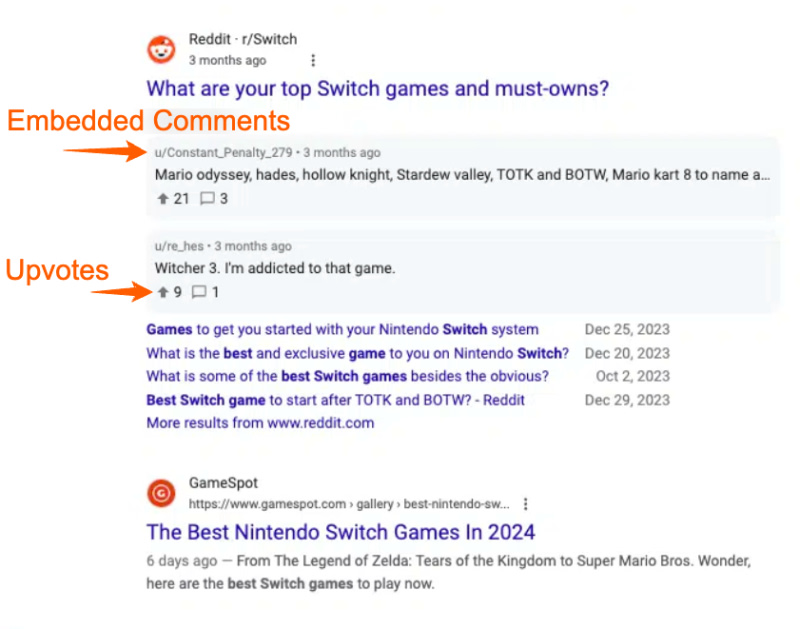Click the 'Witcher 3' embedded comment text
Viewport: 800px width, 629px height.
pyautogui.click(x=275, y=268)
